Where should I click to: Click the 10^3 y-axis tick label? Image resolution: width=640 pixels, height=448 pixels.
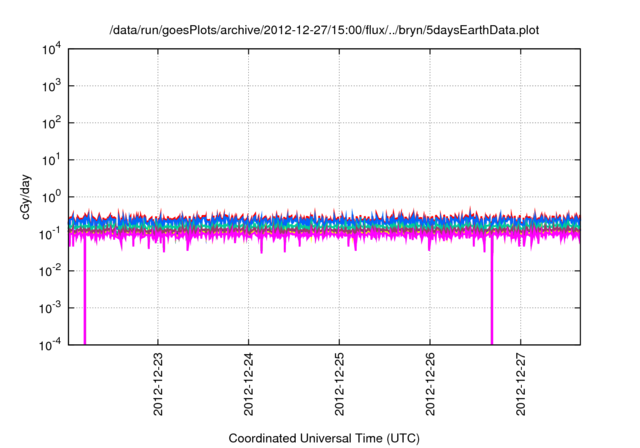[x=52, y=86]
